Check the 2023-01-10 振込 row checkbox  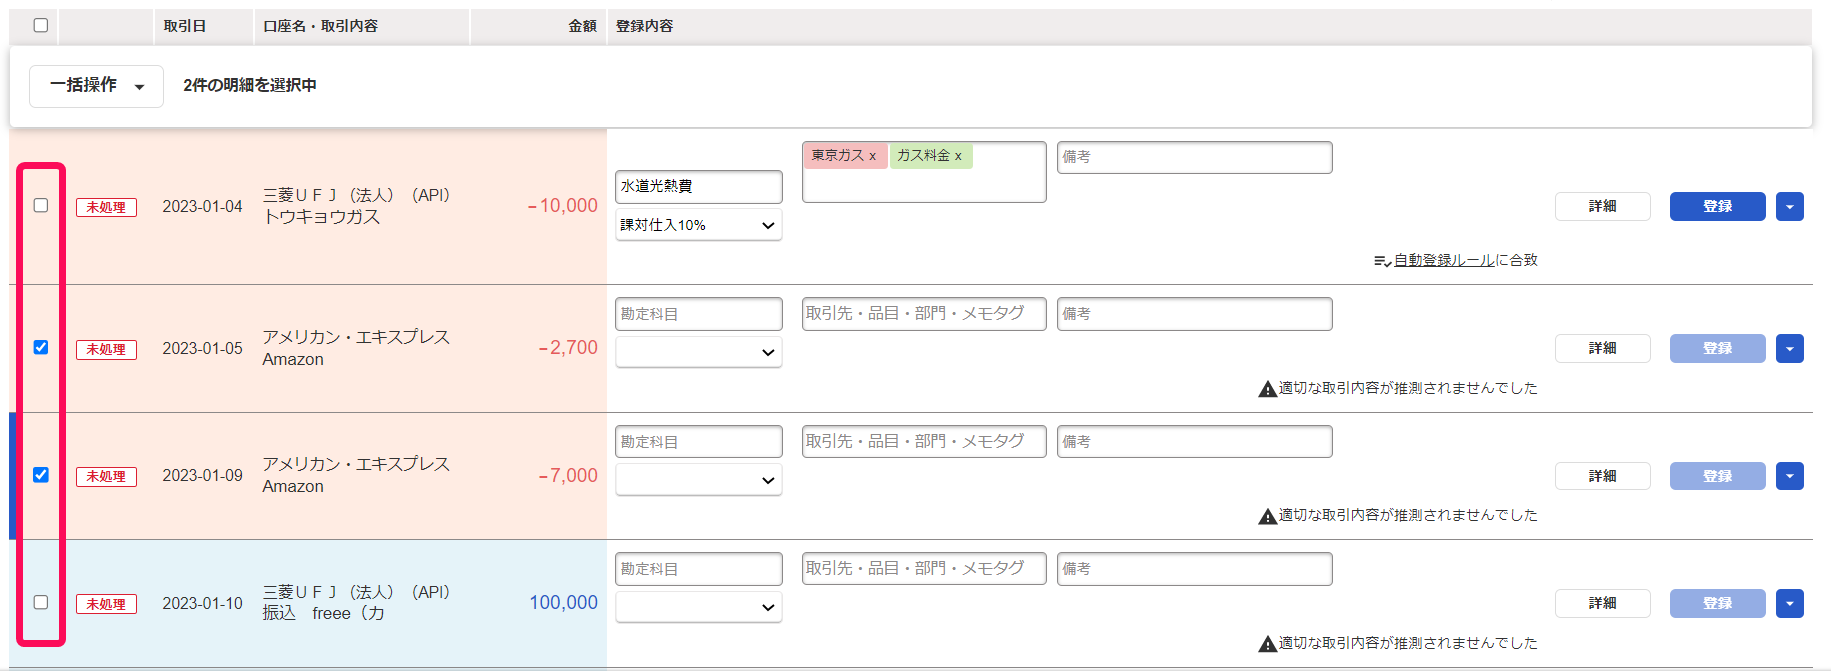[41, 602]
